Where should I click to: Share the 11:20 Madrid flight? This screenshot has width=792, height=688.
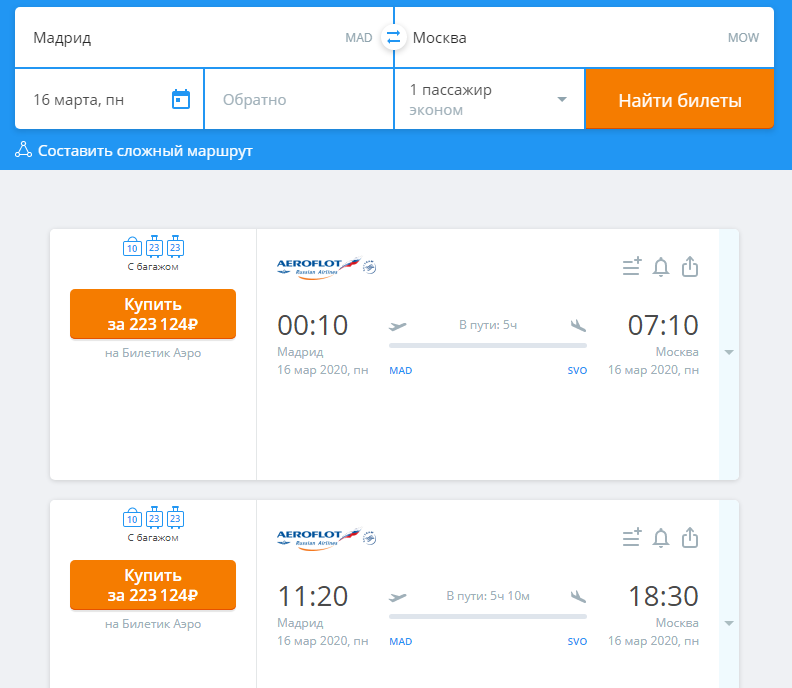pyautogui.click(x=690, y=537)
